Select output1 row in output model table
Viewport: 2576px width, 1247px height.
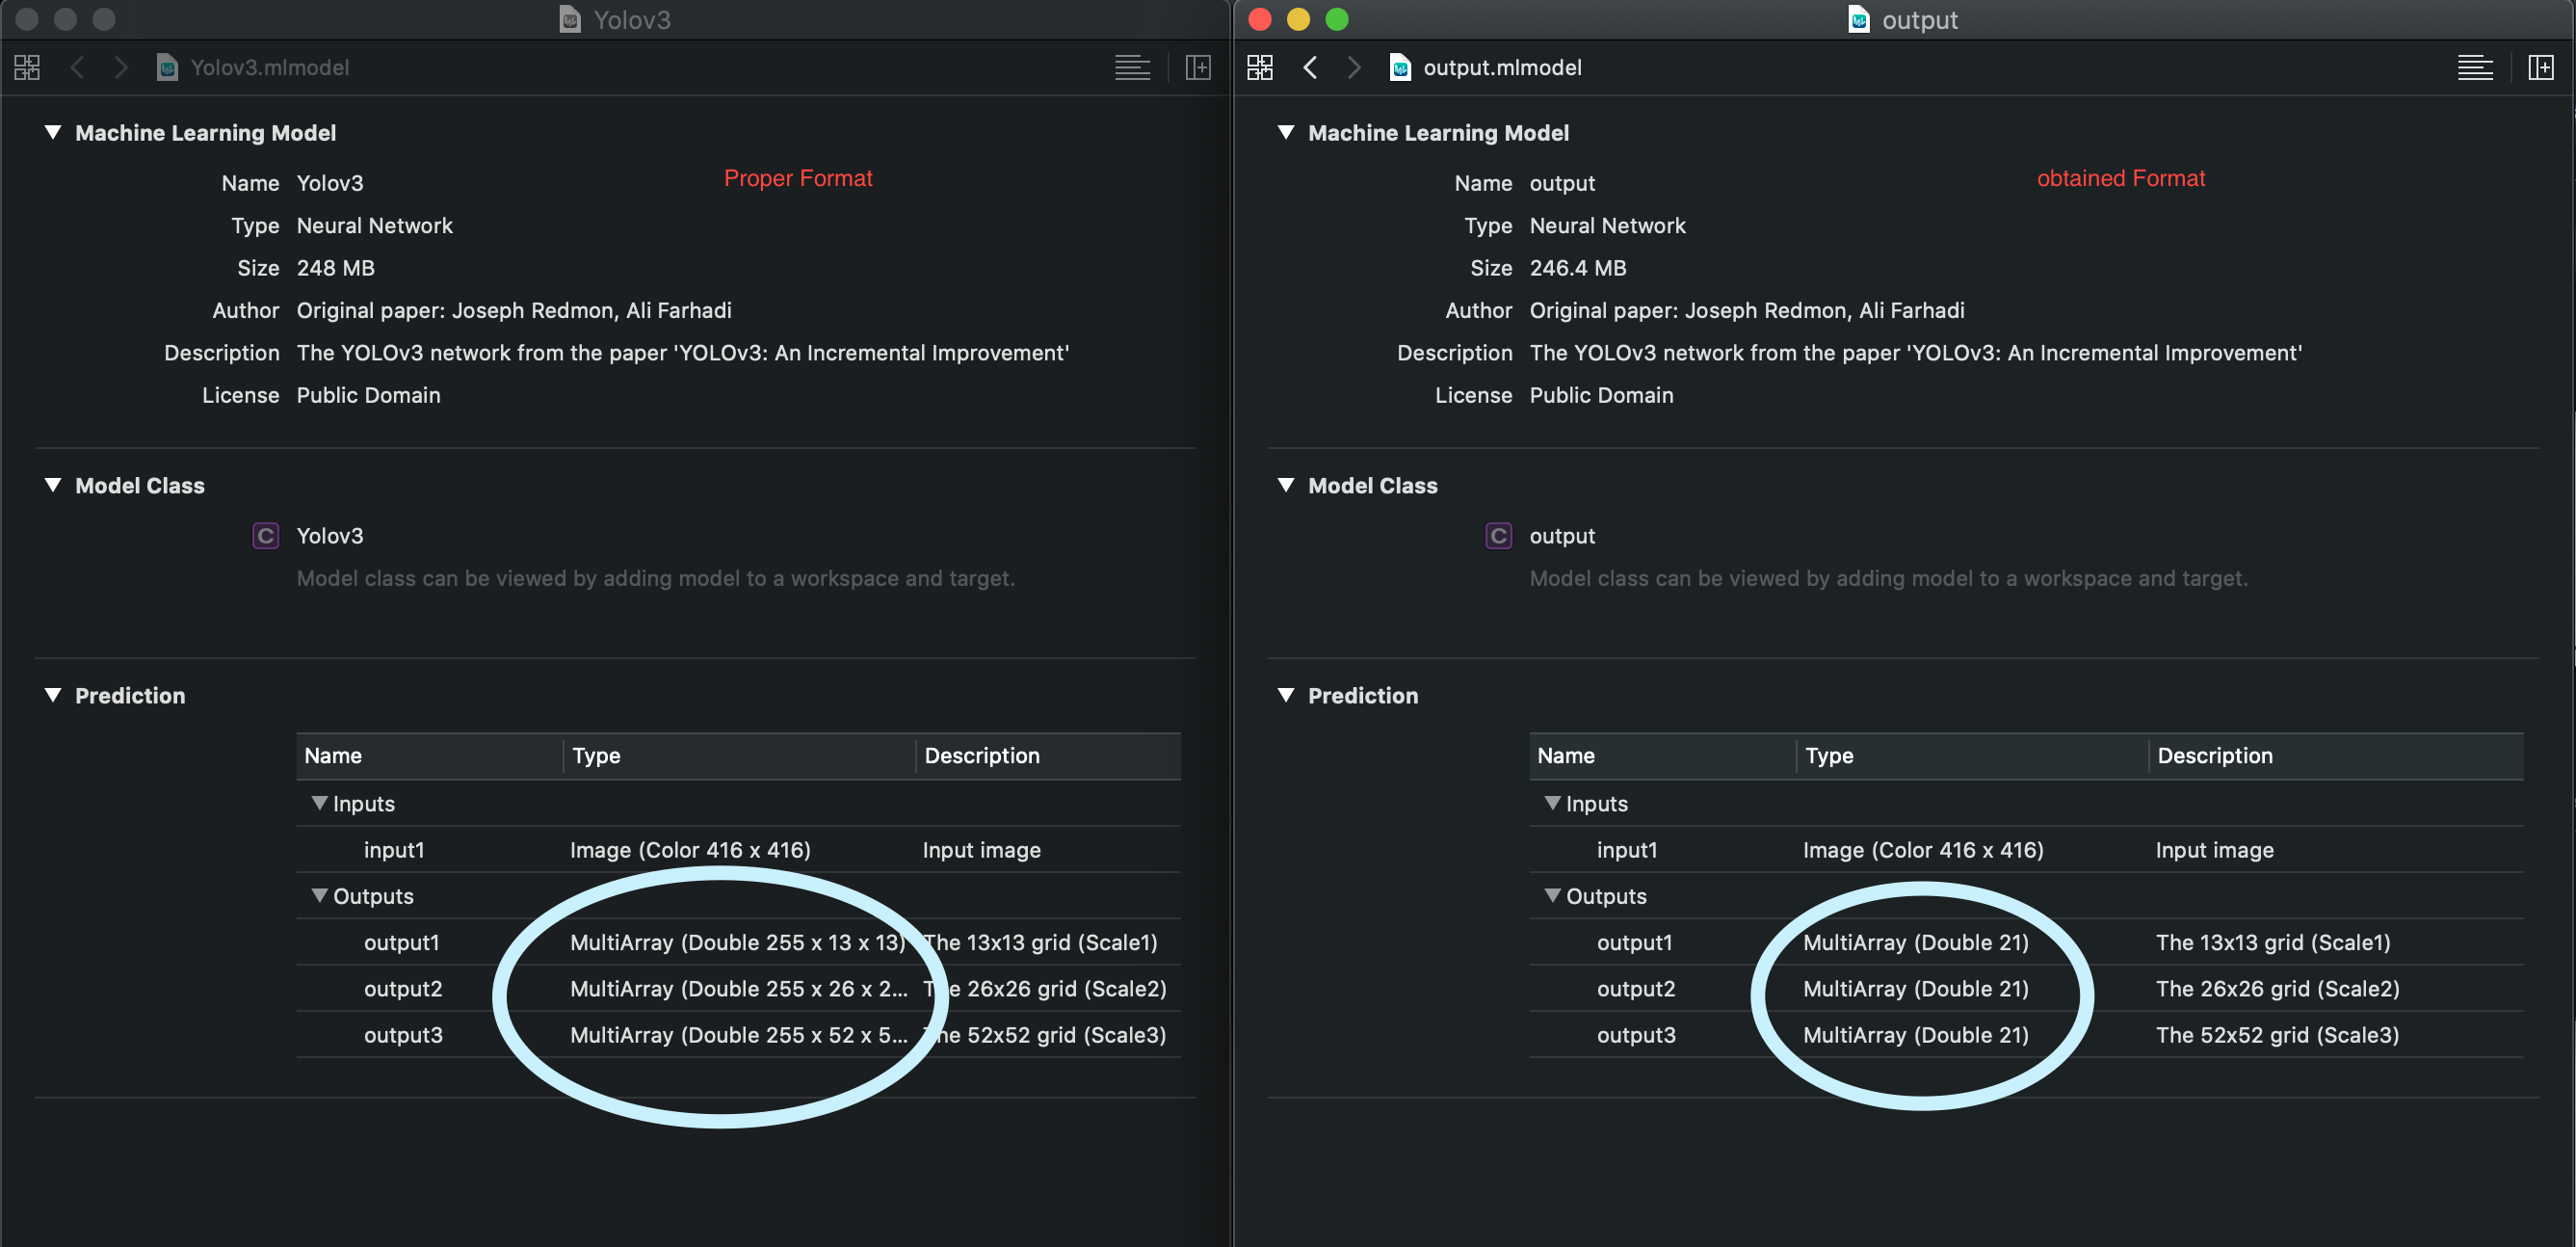(x=1634, y=943)
